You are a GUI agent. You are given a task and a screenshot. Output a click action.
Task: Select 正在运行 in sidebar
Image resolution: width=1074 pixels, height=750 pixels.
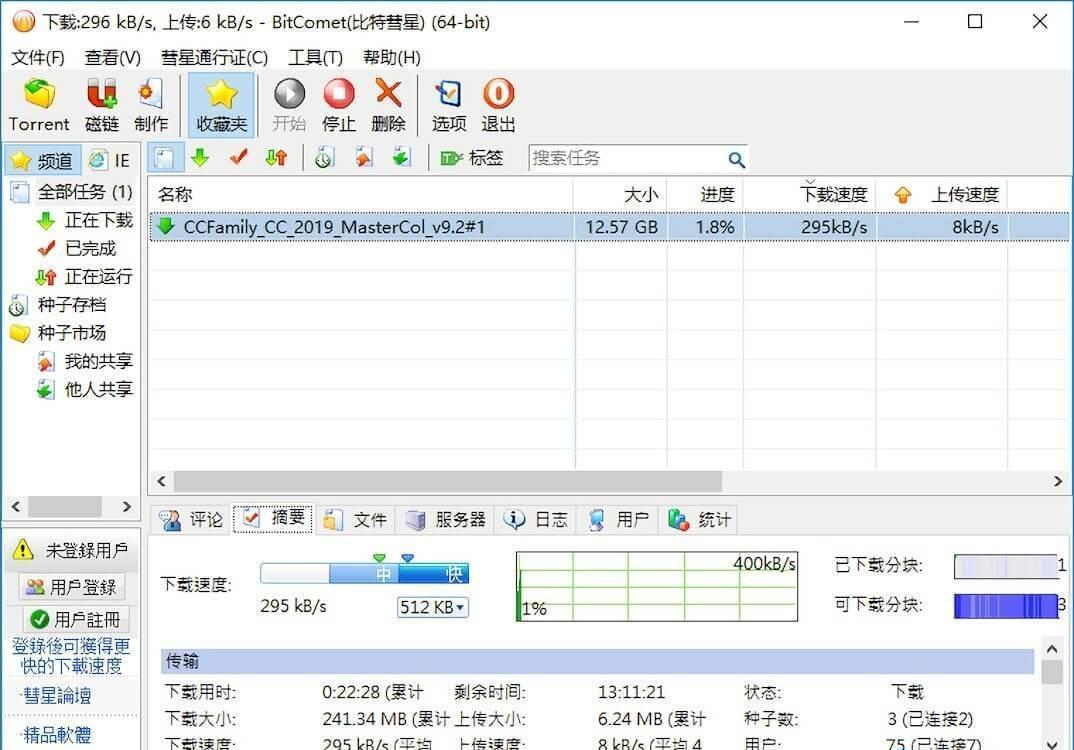[x=84, y=277]
